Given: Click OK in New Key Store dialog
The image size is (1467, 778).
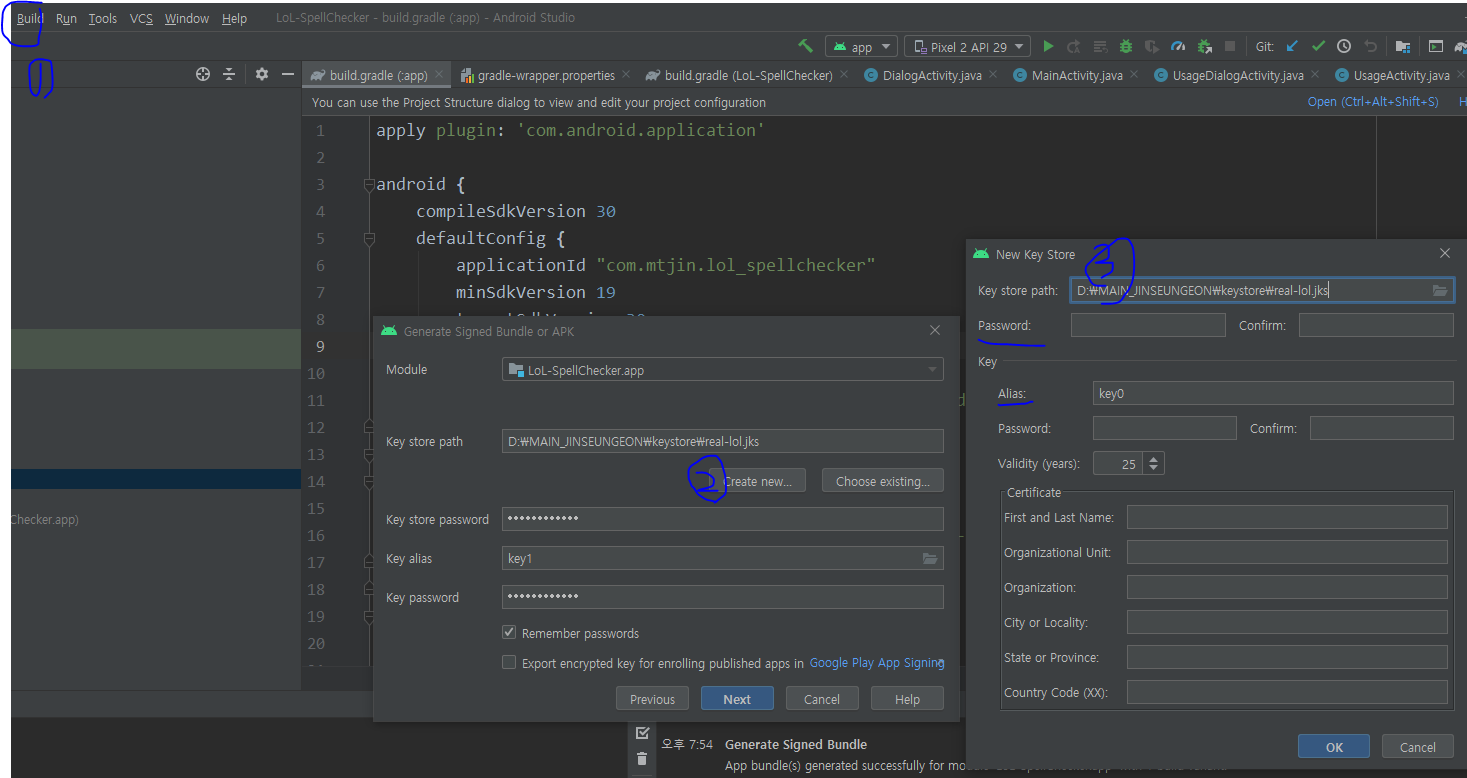Looking at the screenshot, I should pos(1334,747).
